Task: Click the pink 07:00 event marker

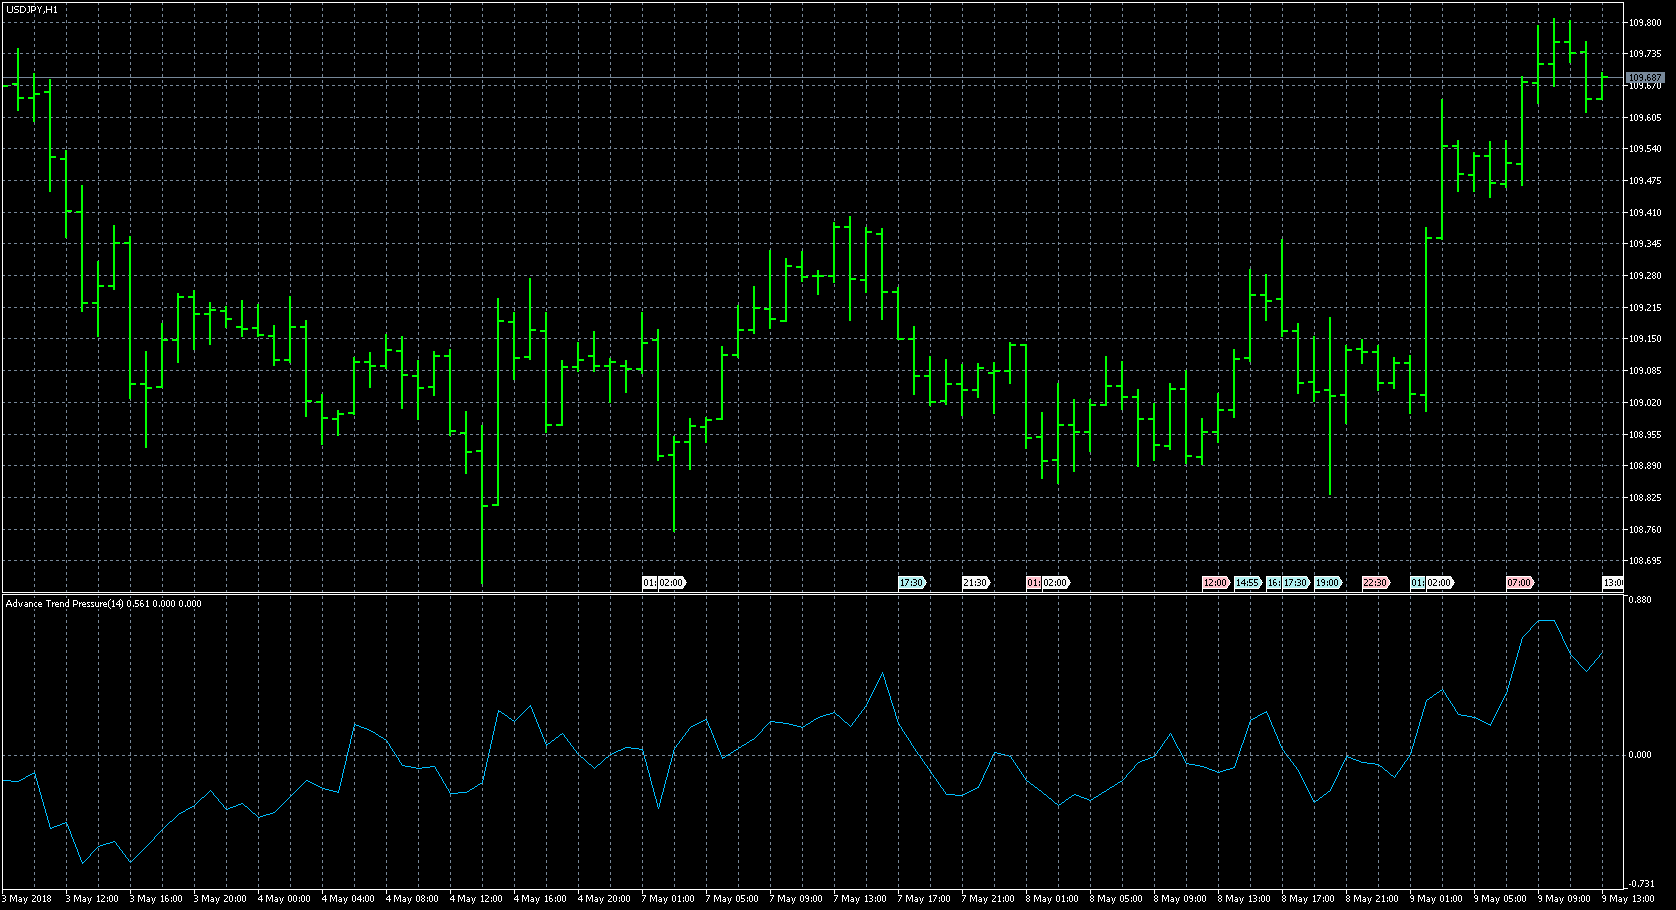Action: click(1519, 583)
